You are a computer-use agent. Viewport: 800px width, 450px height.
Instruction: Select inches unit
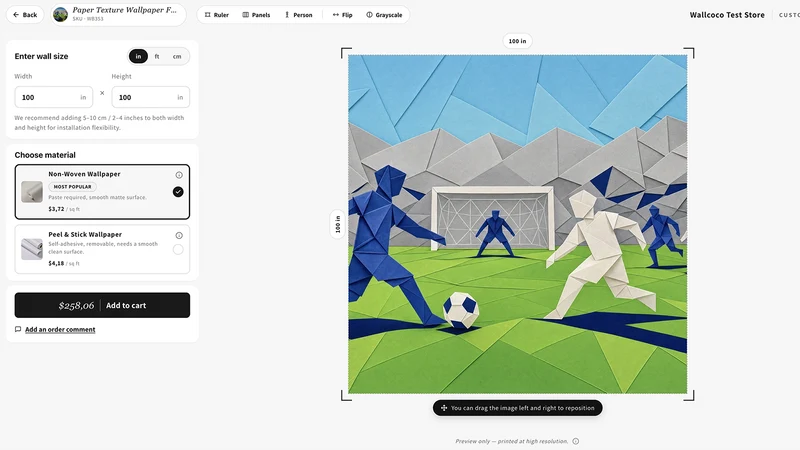138,56
